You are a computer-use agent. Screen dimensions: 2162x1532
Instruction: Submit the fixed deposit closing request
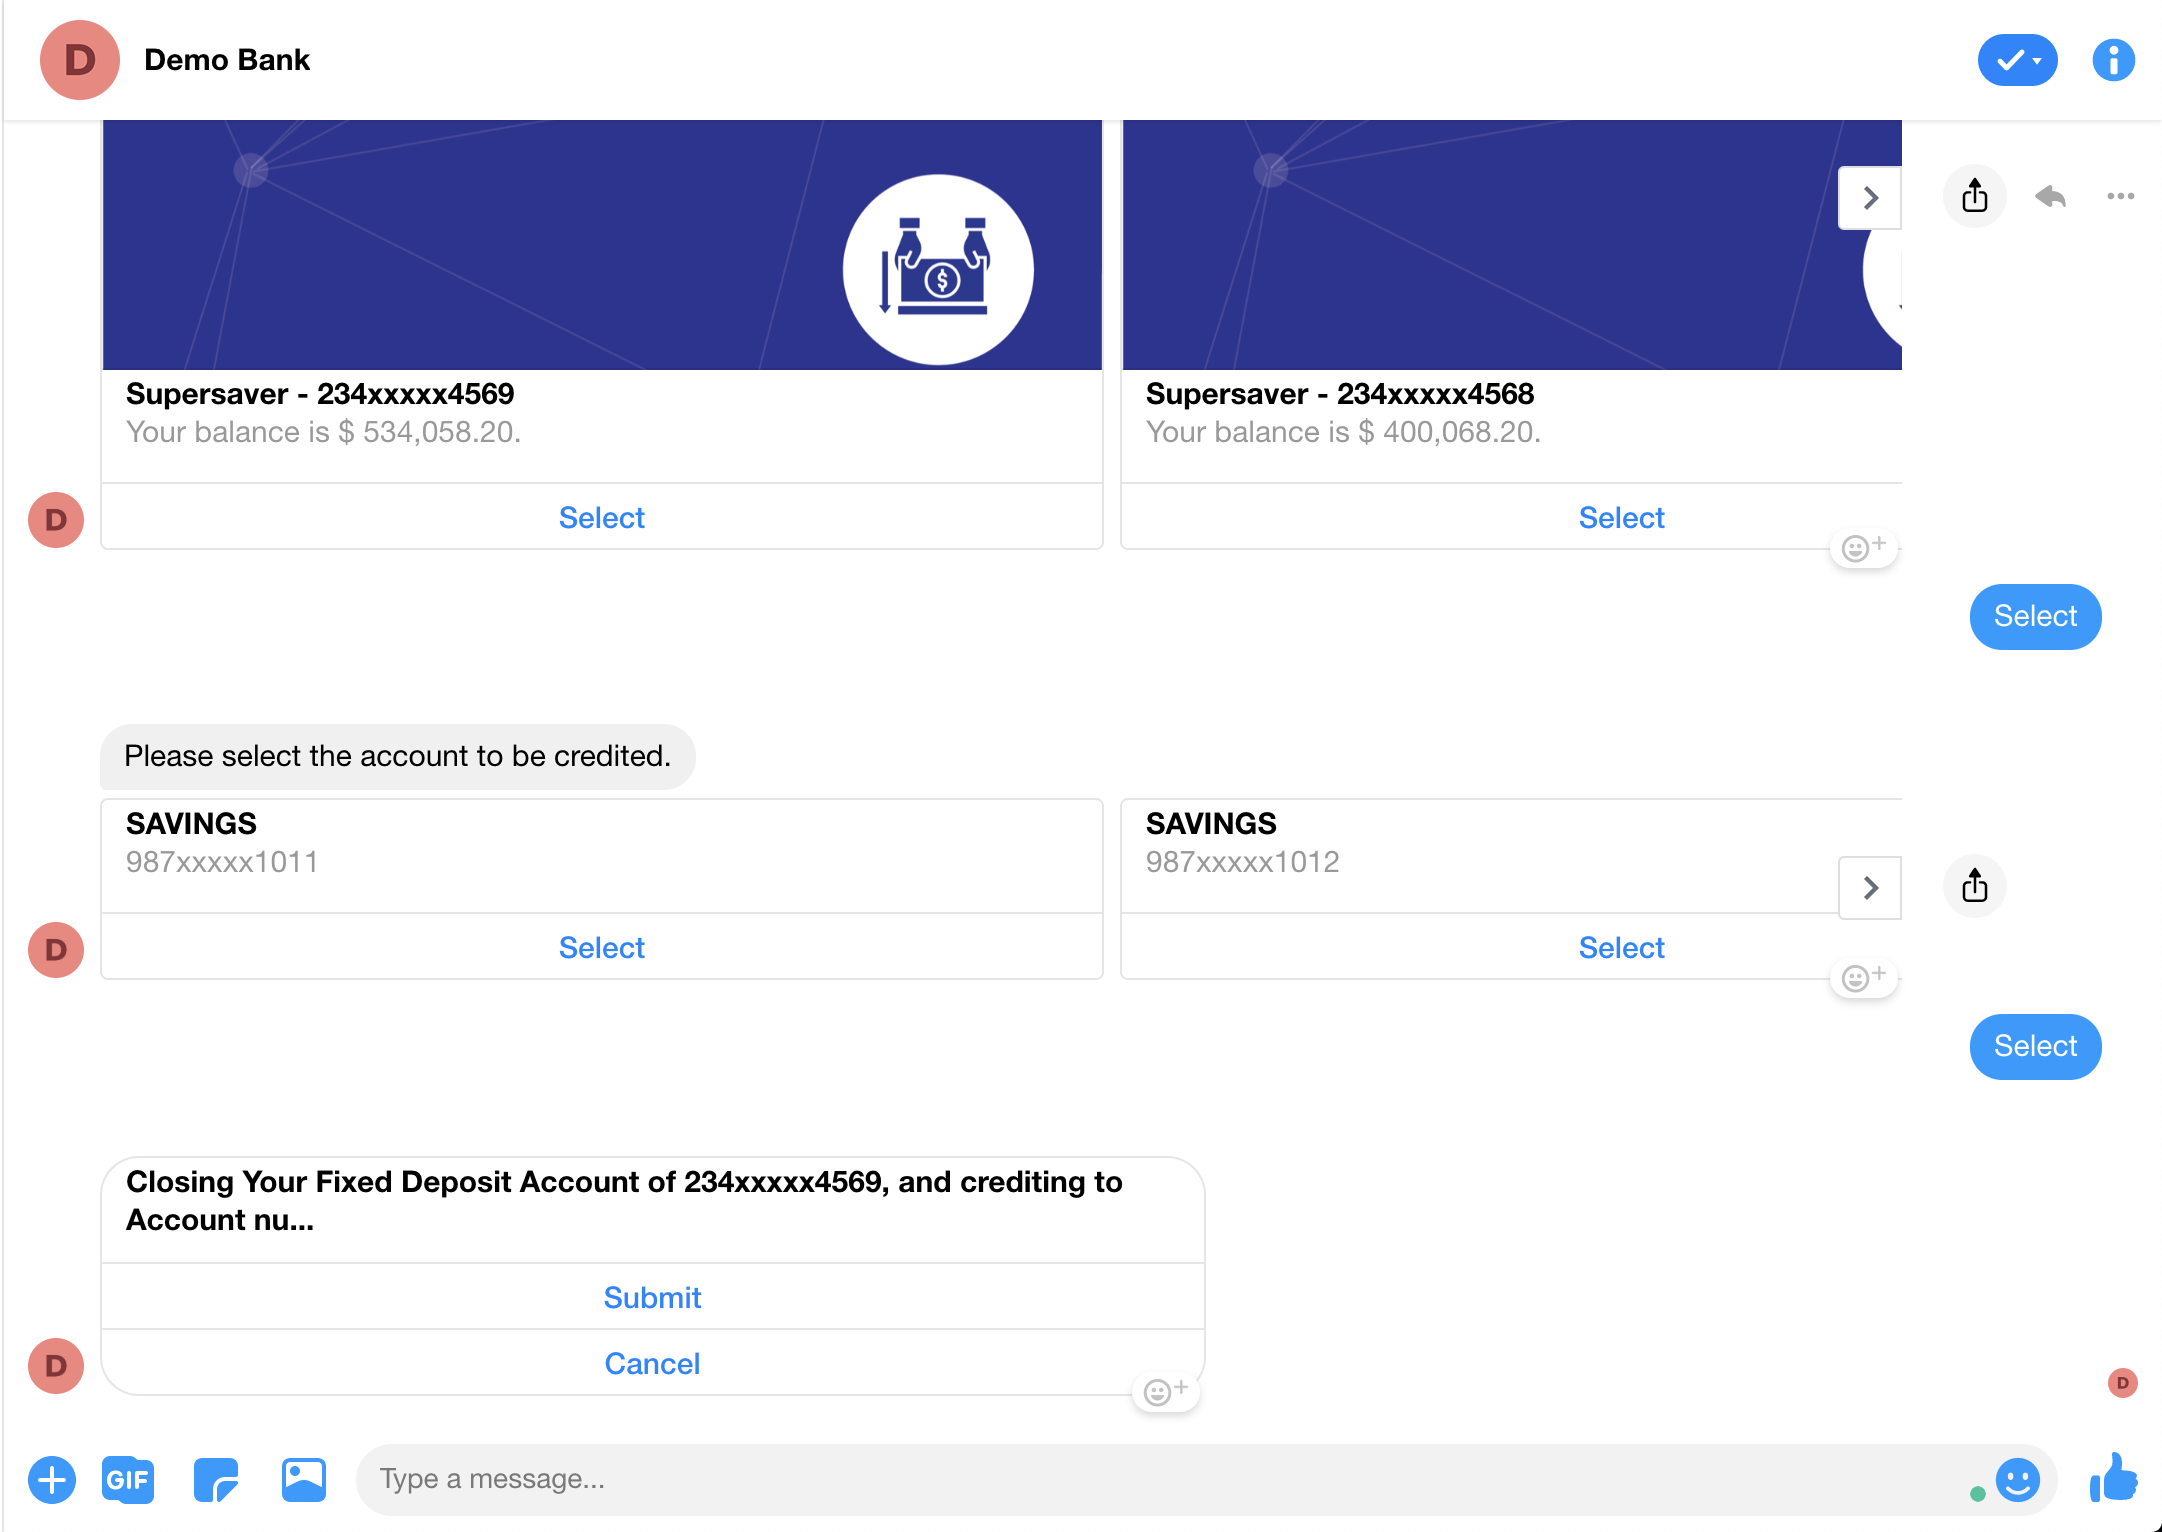coord(652,1297)
